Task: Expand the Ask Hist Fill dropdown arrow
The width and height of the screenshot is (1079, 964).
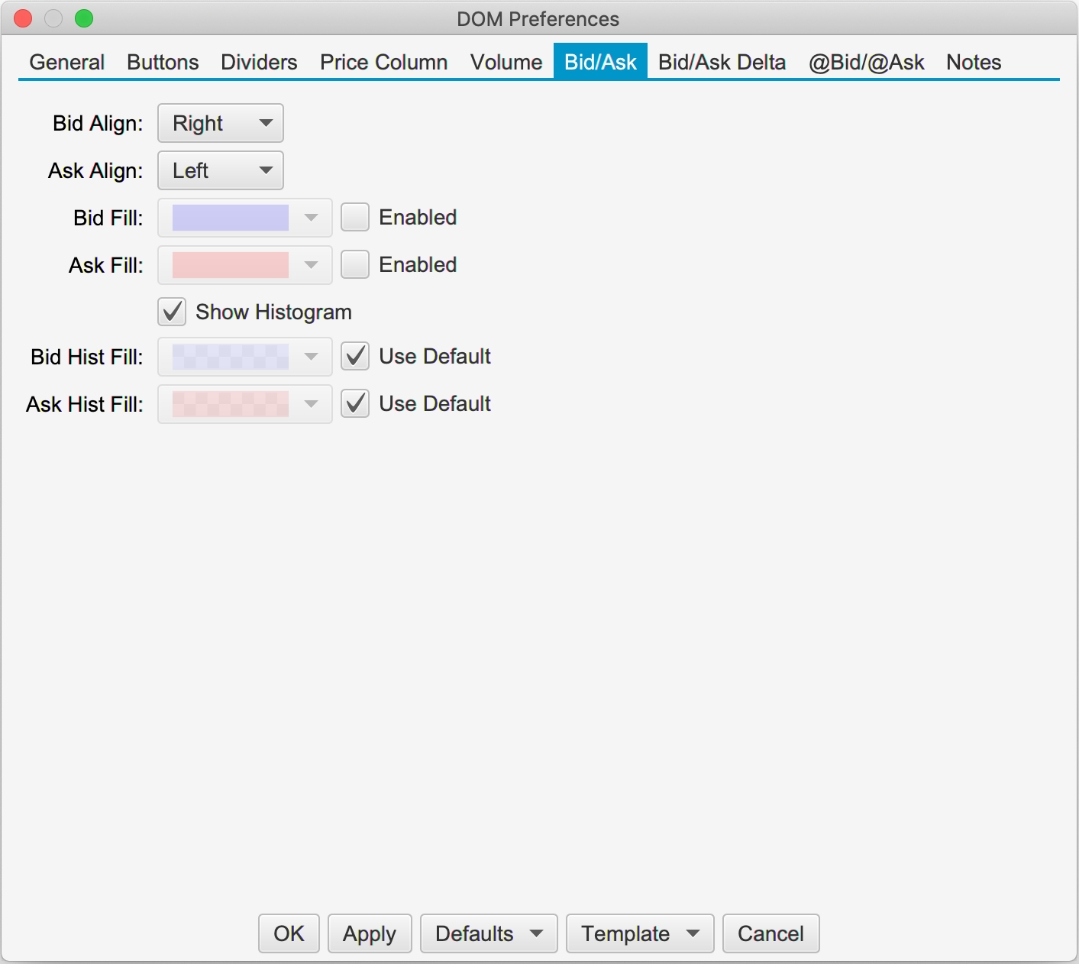Action: (x=311, y=404)
